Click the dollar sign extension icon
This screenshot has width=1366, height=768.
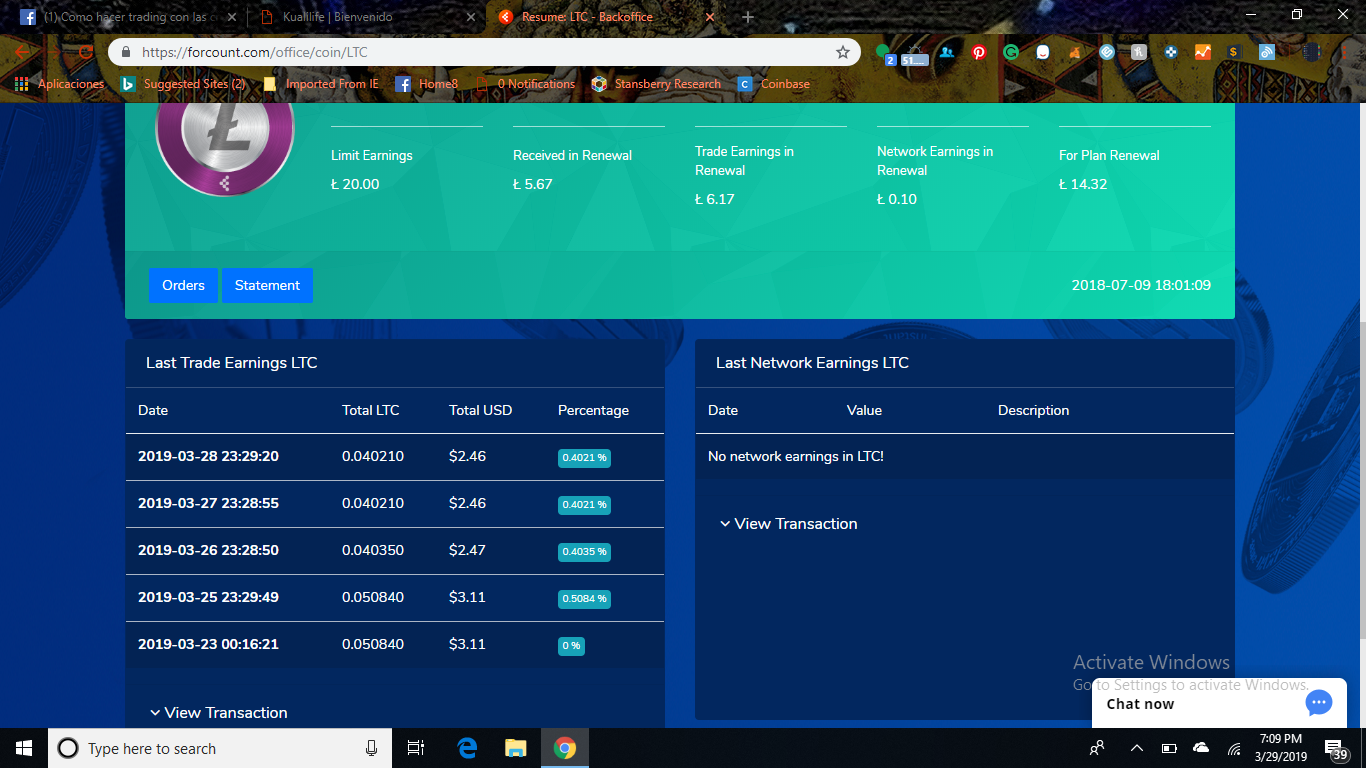1235,52
